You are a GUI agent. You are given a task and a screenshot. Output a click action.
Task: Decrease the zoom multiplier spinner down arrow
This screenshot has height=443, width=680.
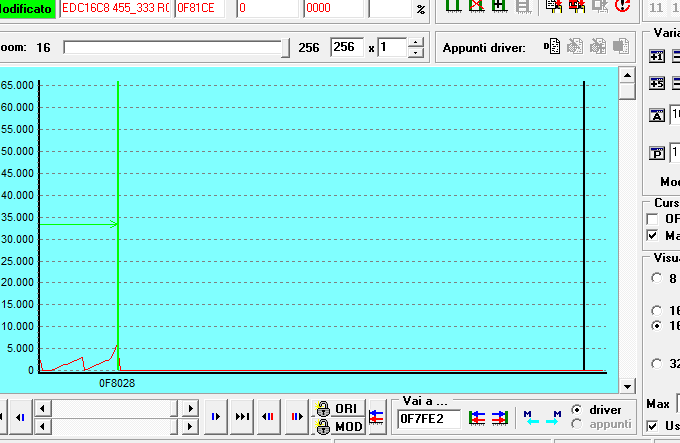click(x=416, y=53)
